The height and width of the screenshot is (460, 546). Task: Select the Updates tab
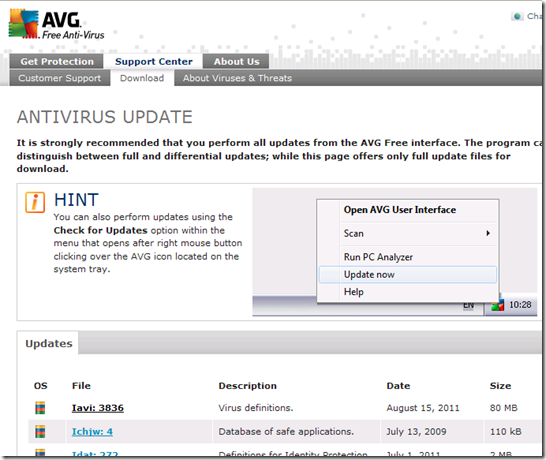tap(48, 343)
